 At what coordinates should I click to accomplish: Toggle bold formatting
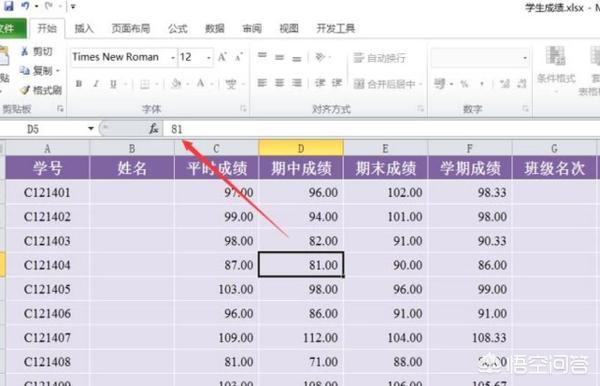tap(79, 84)
